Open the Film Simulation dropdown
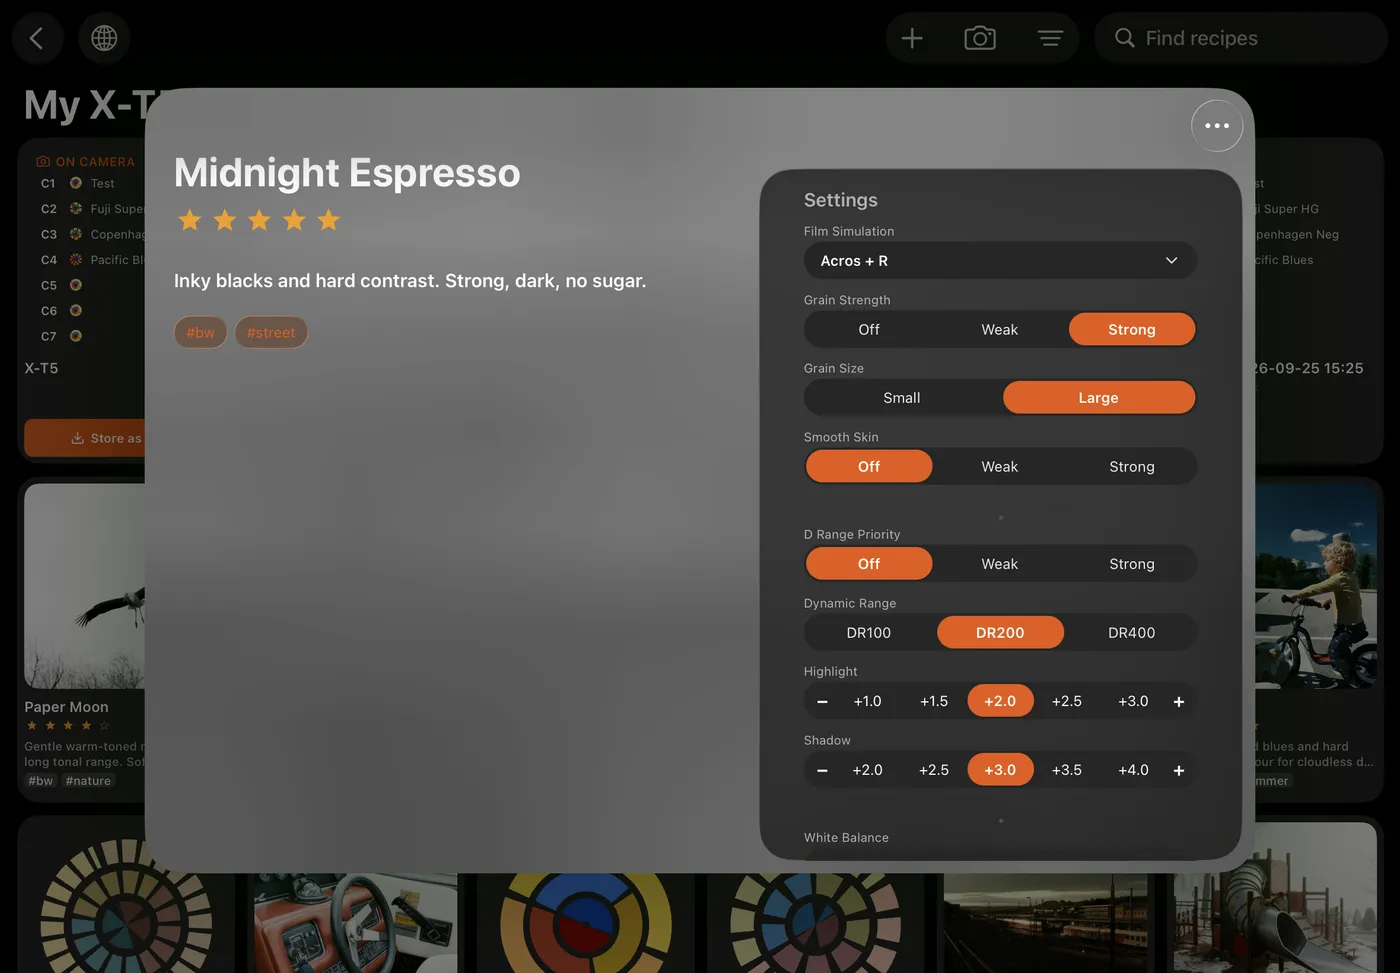Viewport: 1400px width, 973px height. click(x=1000, y=261)
